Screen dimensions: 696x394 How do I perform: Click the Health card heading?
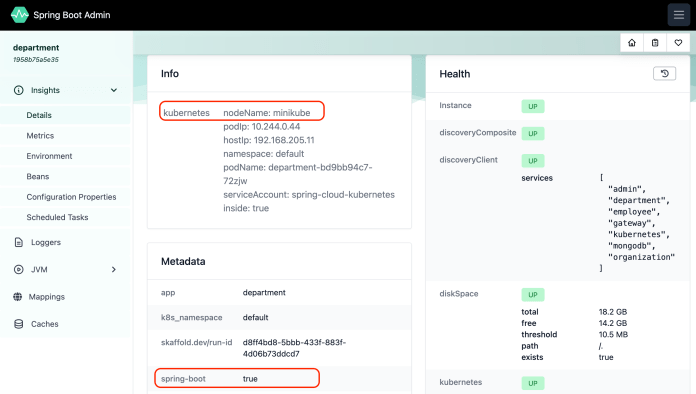point(455,74)
